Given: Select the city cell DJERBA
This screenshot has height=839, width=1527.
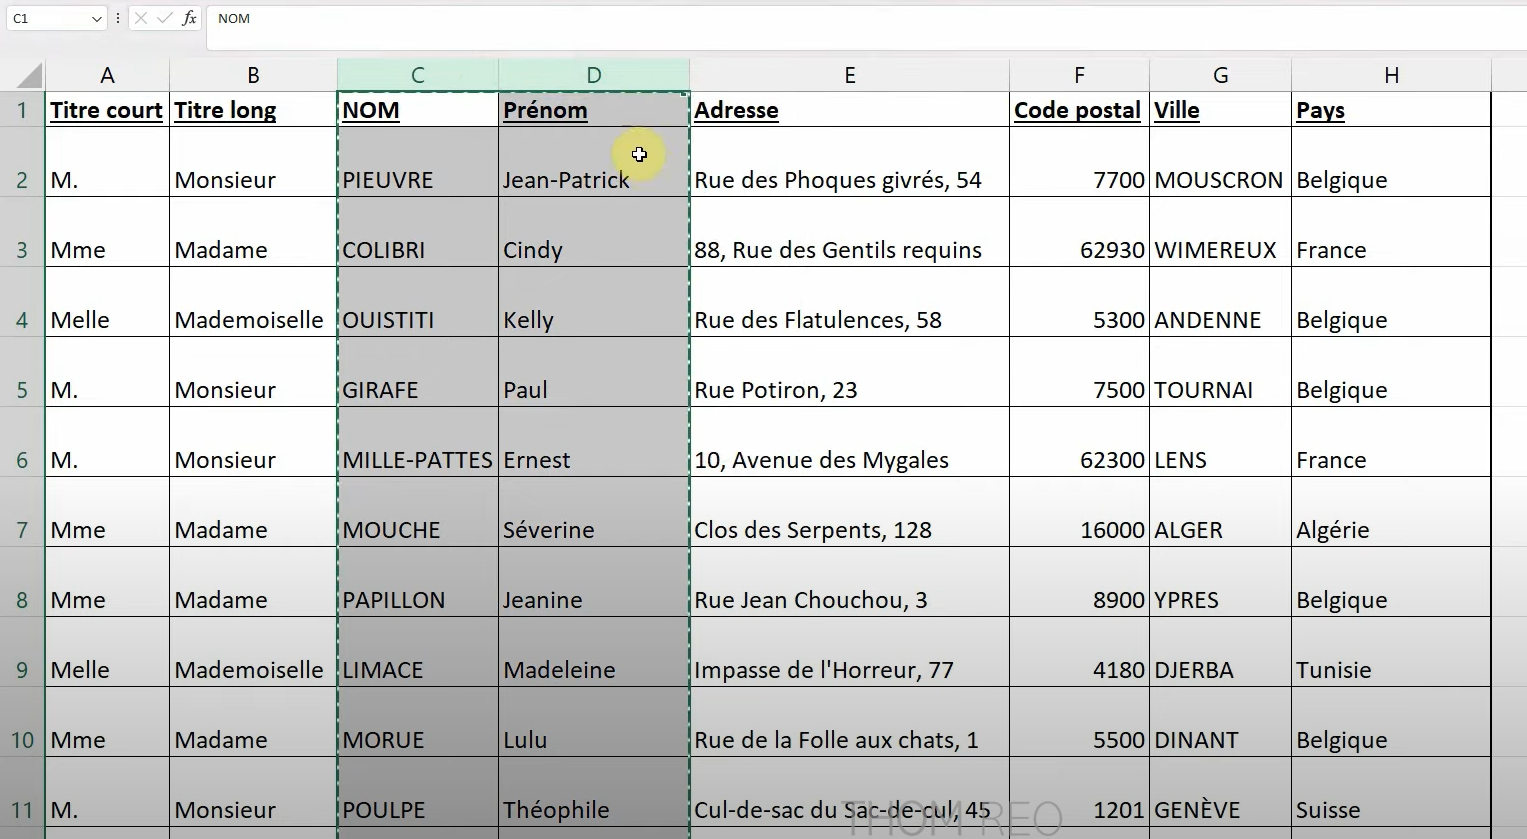Looking at the screenshot, I should pyautogui.click(x=1220, y=652).
